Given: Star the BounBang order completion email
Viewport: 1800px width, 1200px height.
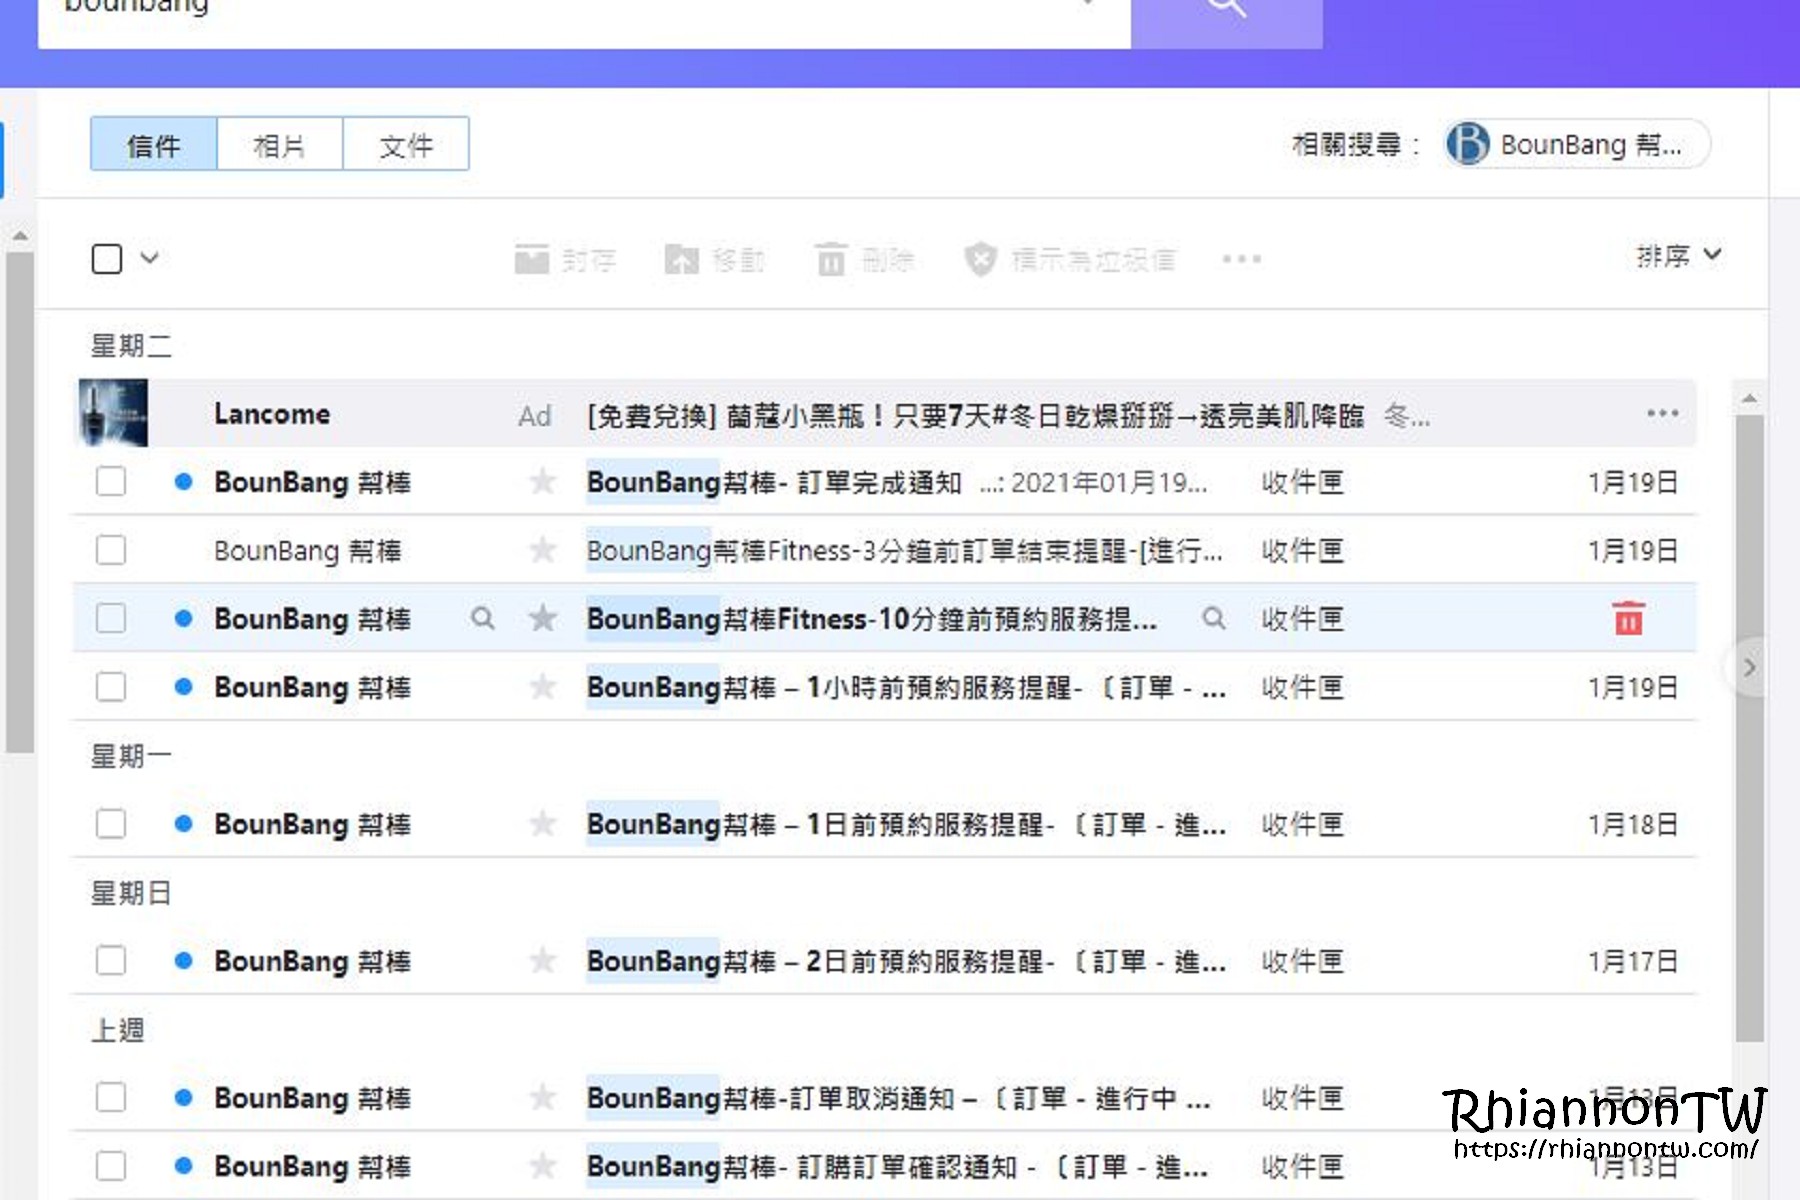Looking at the screenshot, I should click(543, 482).
